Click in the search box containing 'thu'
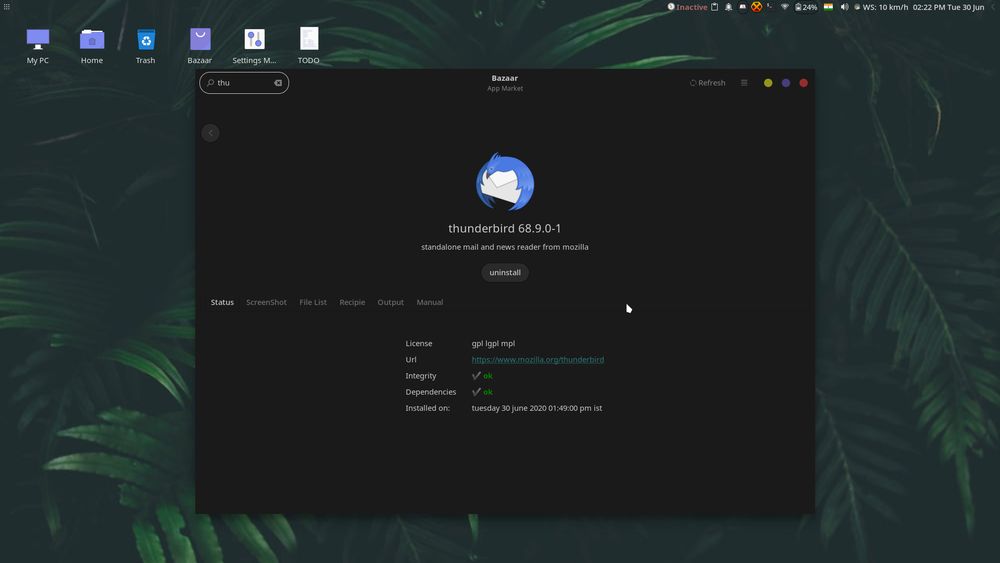1000x563 pixels. point(240,83)
